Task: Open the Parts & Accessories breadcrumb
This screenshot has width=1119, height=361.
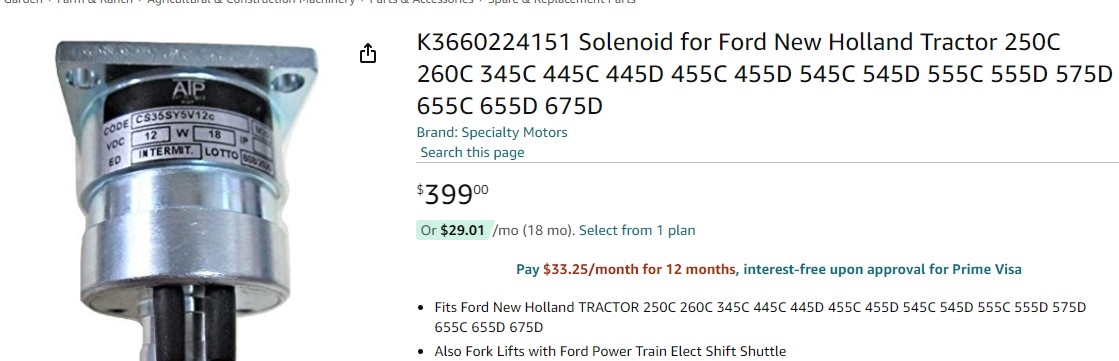Action: click(x=421, y=1)
